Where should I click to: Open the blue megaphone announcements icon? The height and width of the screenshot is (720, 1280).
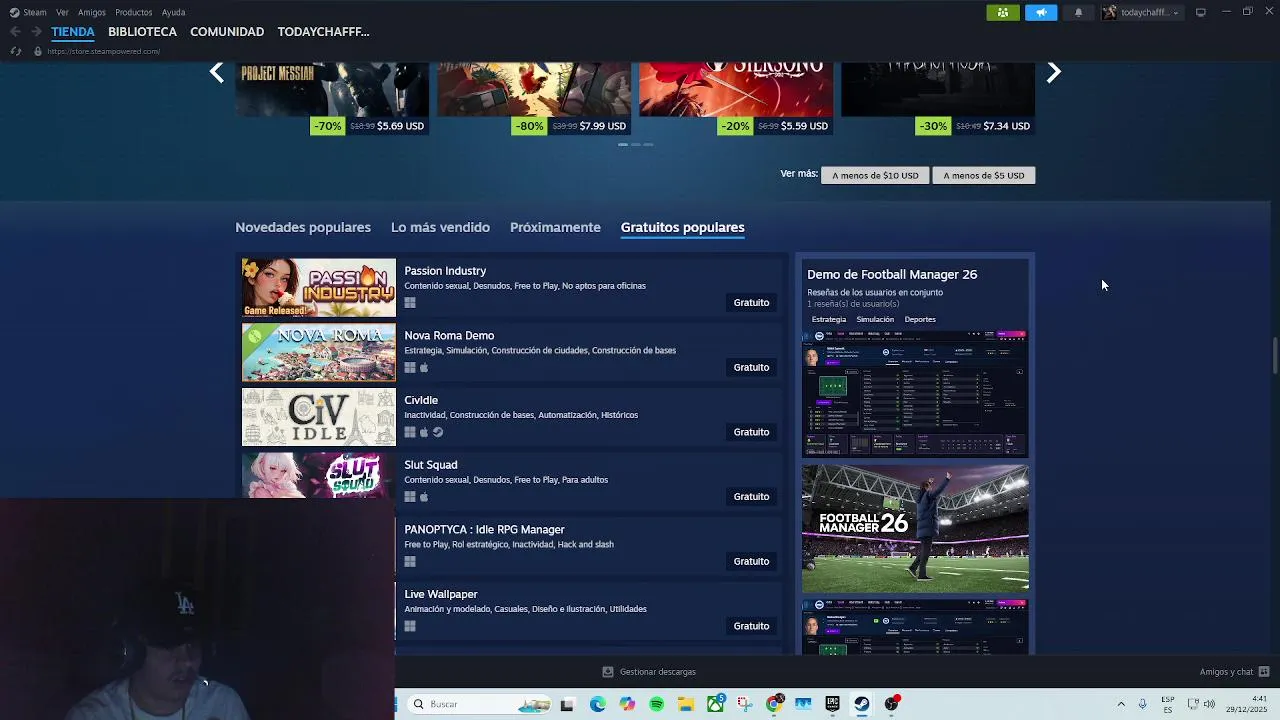coord(1041,12)
